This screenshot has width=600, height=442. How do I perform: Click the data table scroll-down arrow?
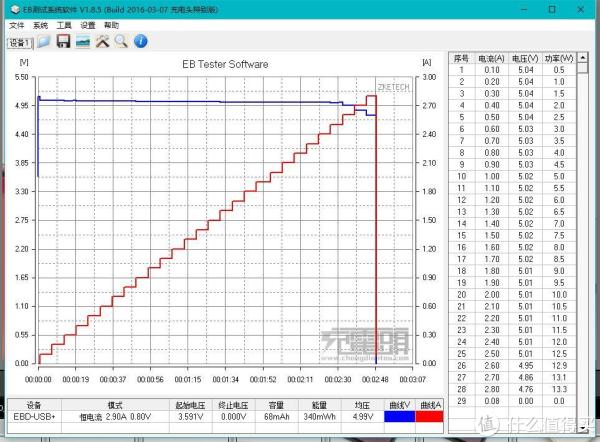tap(582, 428)
